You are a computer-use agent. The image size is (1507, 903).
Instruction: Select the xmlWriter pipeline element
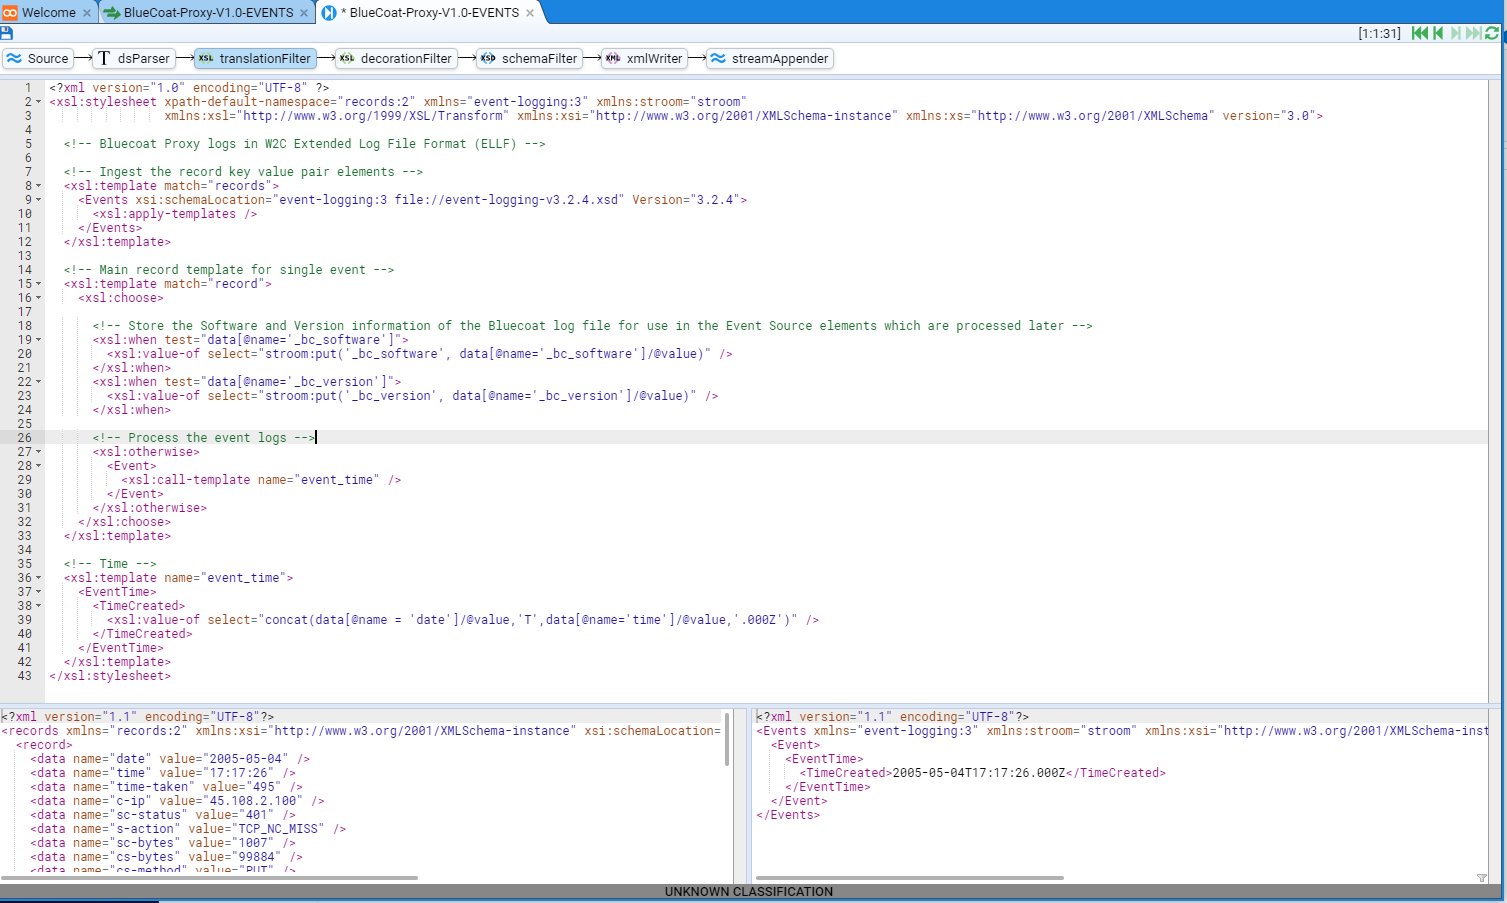pyautogui.click(x=644, y=59)
